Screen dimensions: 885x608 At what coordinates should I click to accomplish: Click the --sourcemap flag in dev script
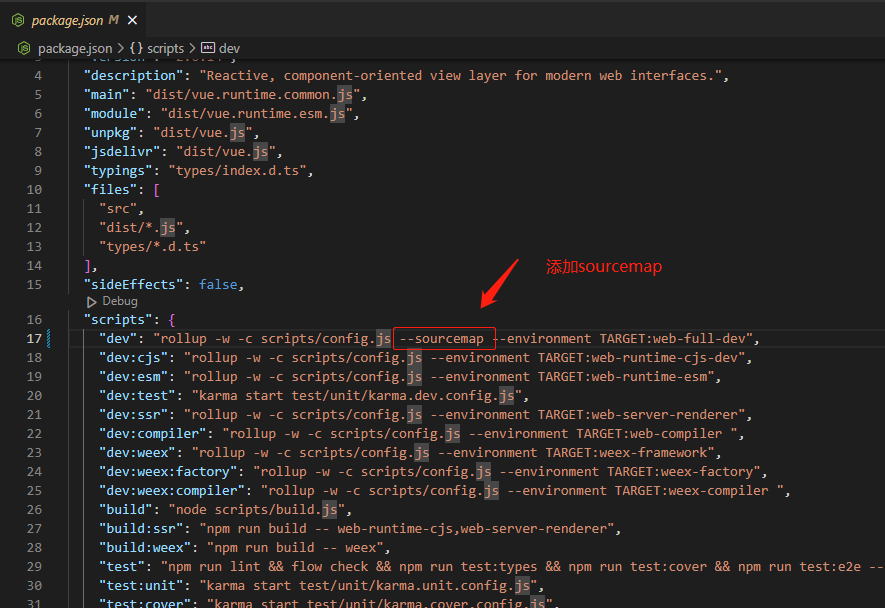coord(444,338)
